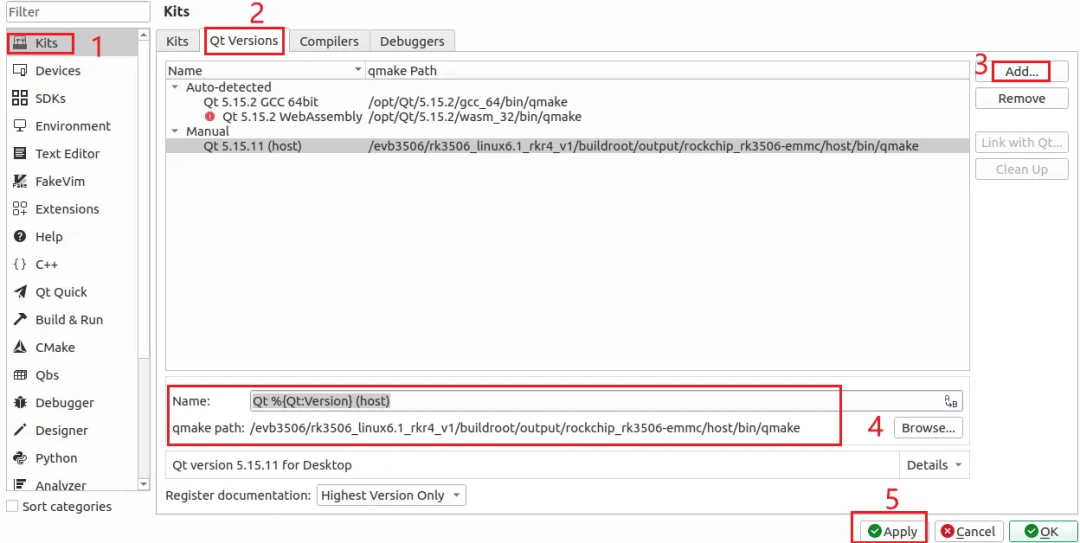1080x543 pixels.
Task: Select the Devices category icon
Action: tap(20, 70)
